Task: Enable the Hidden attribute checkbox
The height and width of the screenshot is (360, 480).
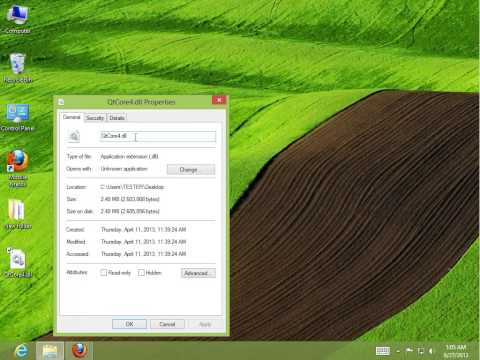Action: 141,273
